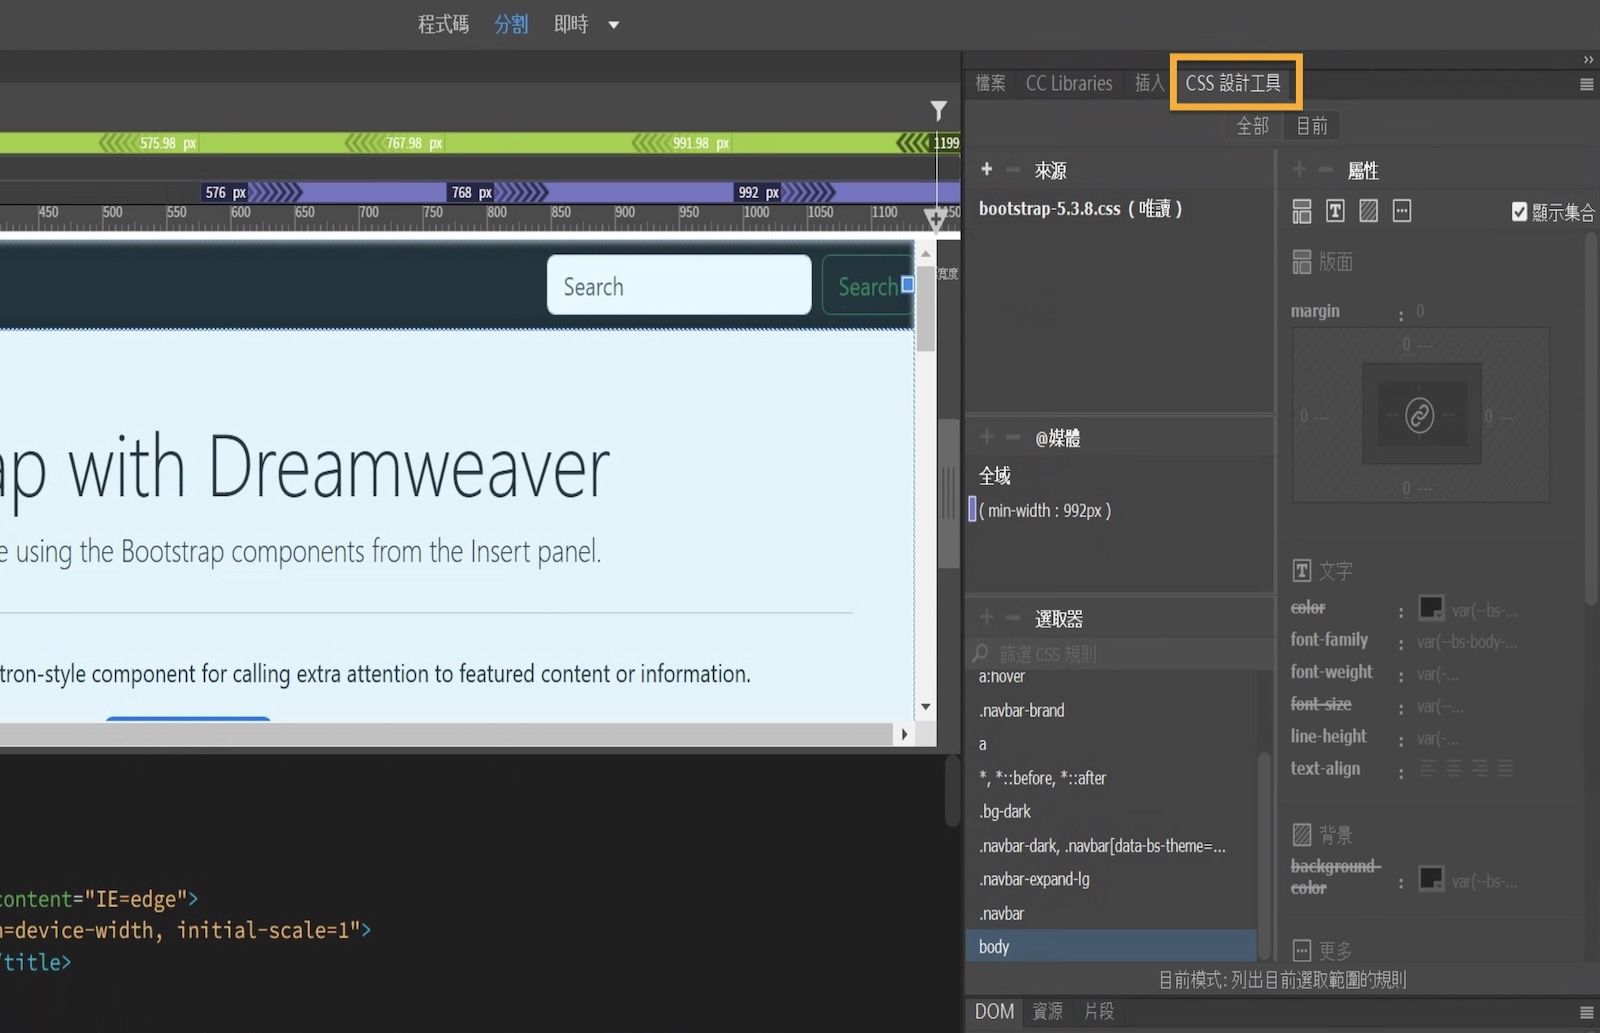Open the 片段 snippets tab
The image size is (1600, 1033).
1098,1012
